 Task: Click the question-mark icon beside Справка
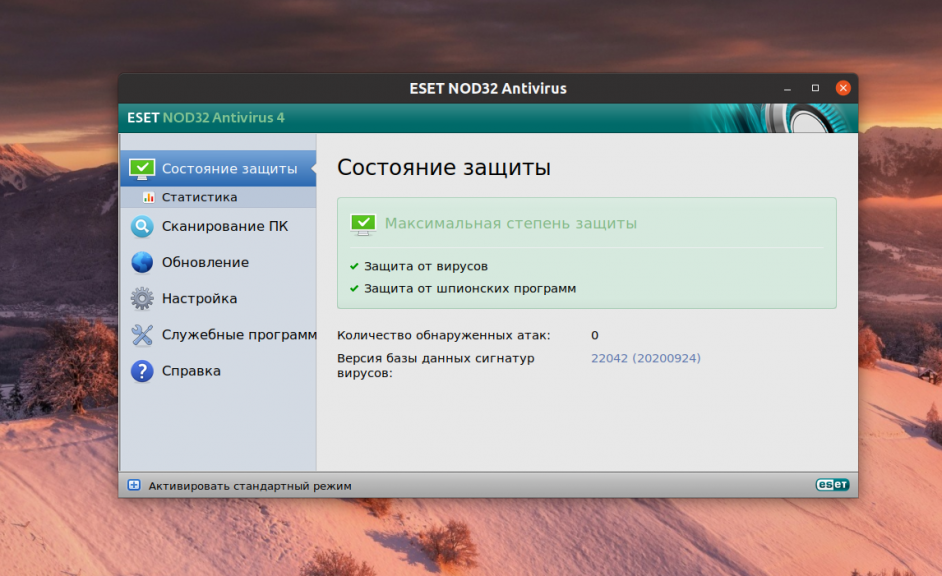click(x=142, y=370)
